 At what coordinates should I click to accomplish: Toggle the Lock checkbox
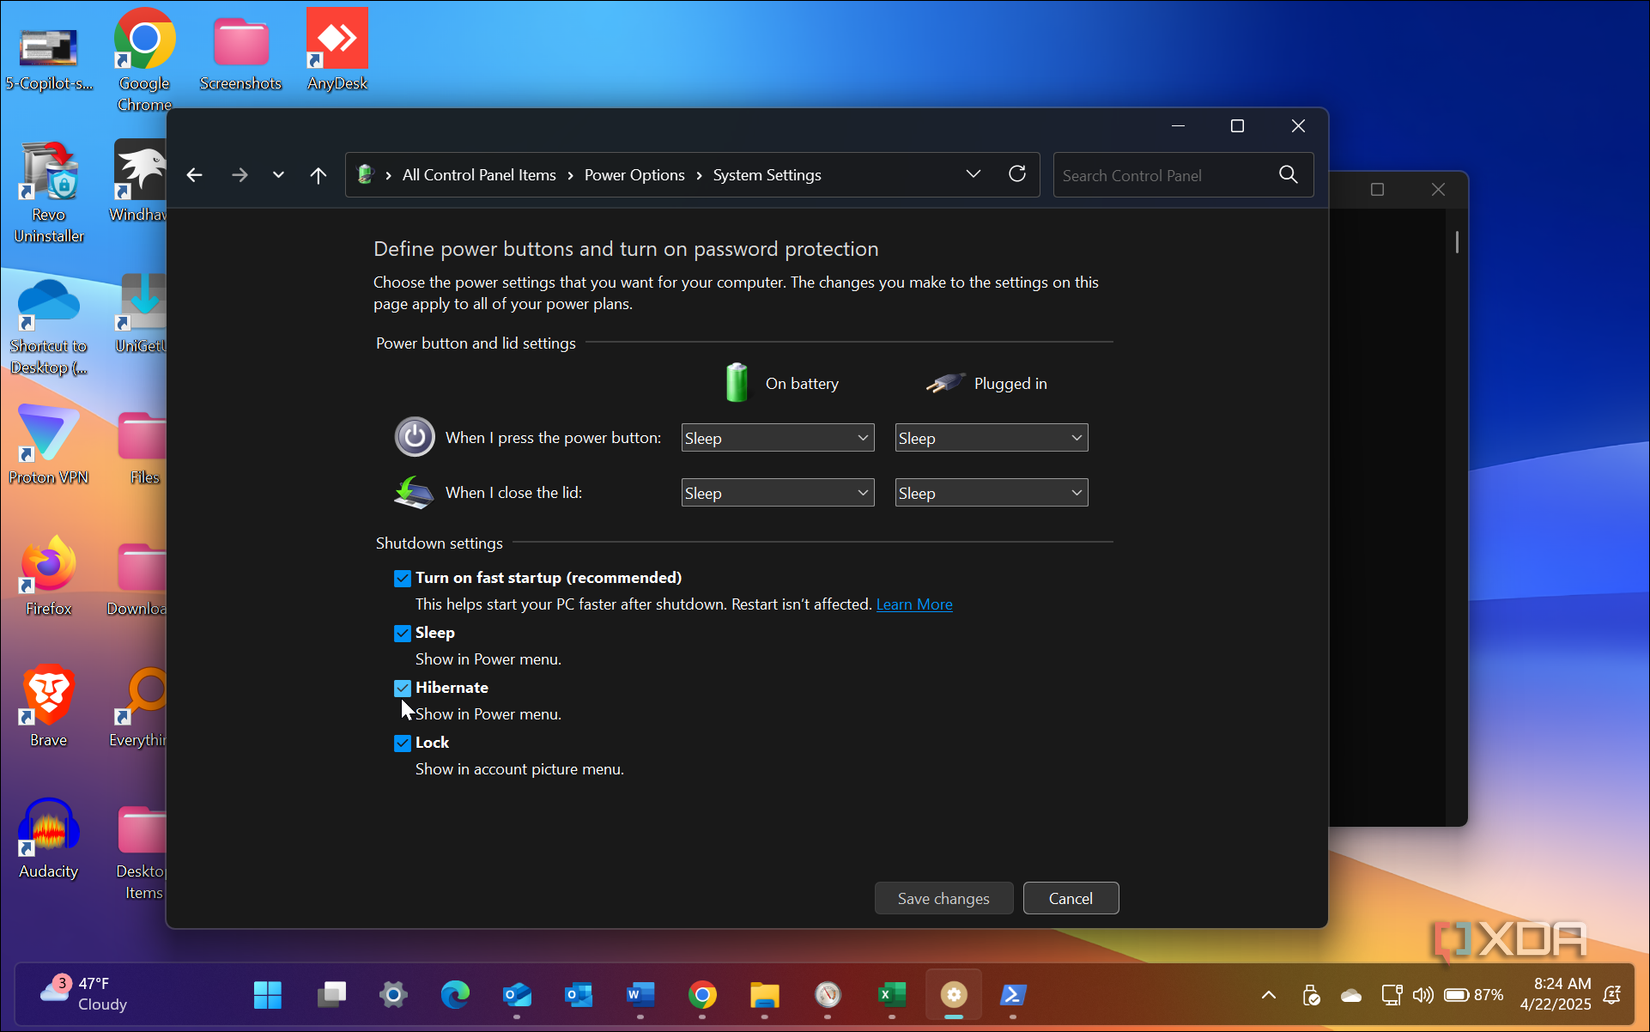click(402, 743)
